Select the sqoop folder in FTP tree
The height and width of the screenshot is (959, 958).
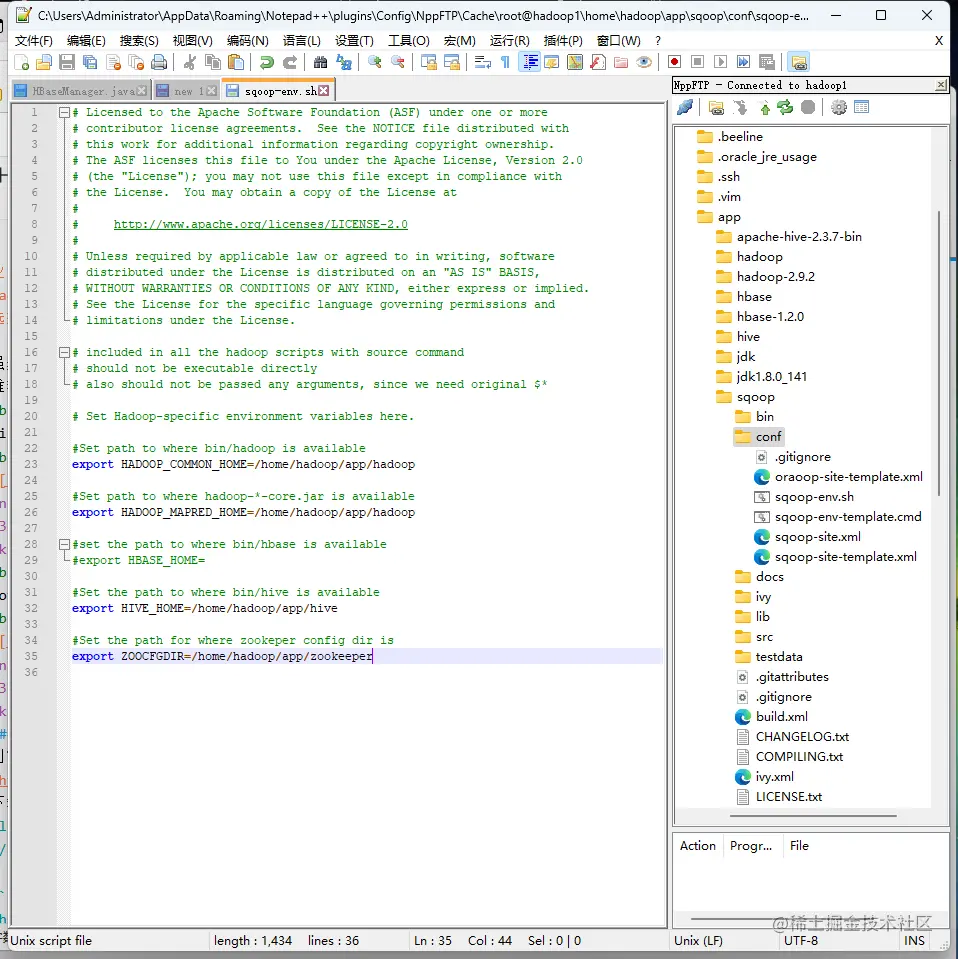tap(756, 397)
